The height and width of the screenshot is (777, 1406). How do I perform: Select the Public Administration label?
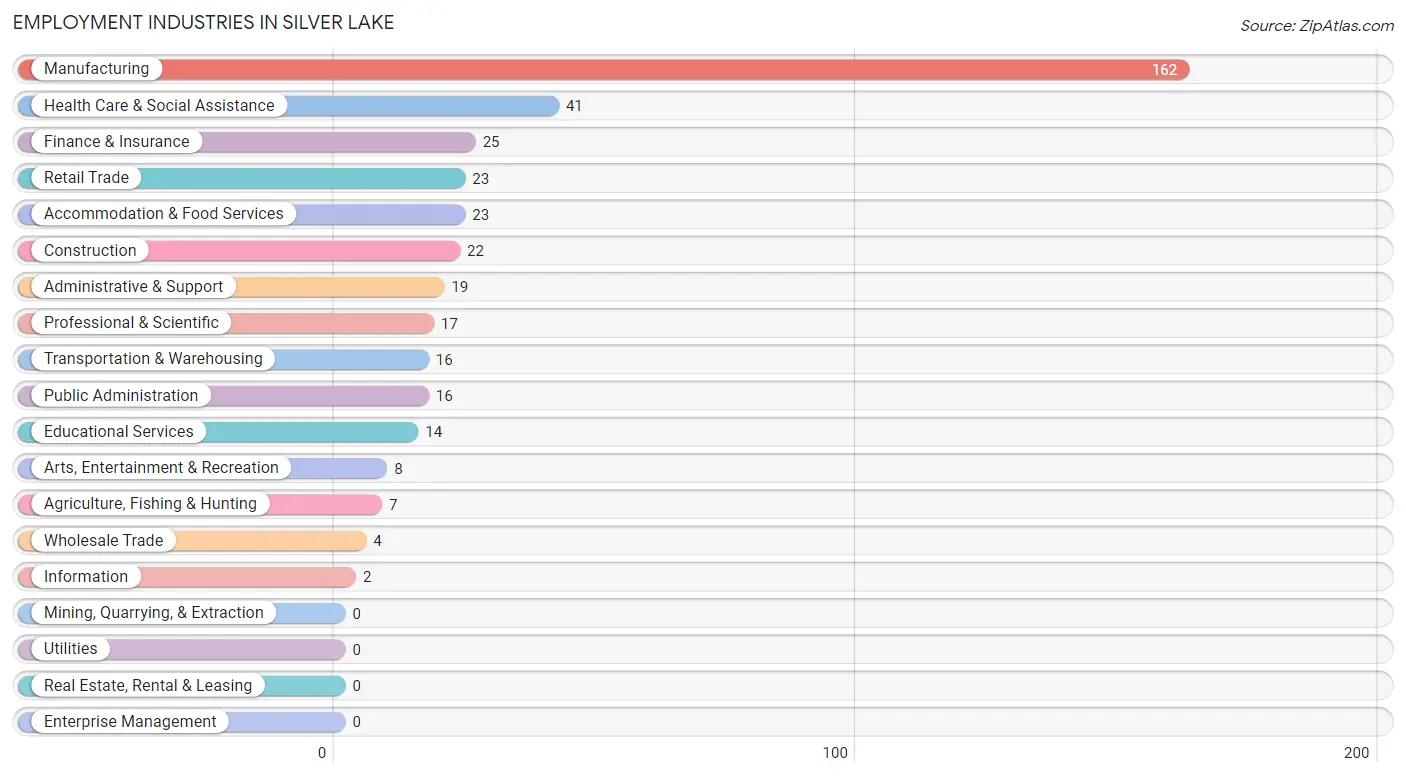pyautogui.click(x=121, y=395)
